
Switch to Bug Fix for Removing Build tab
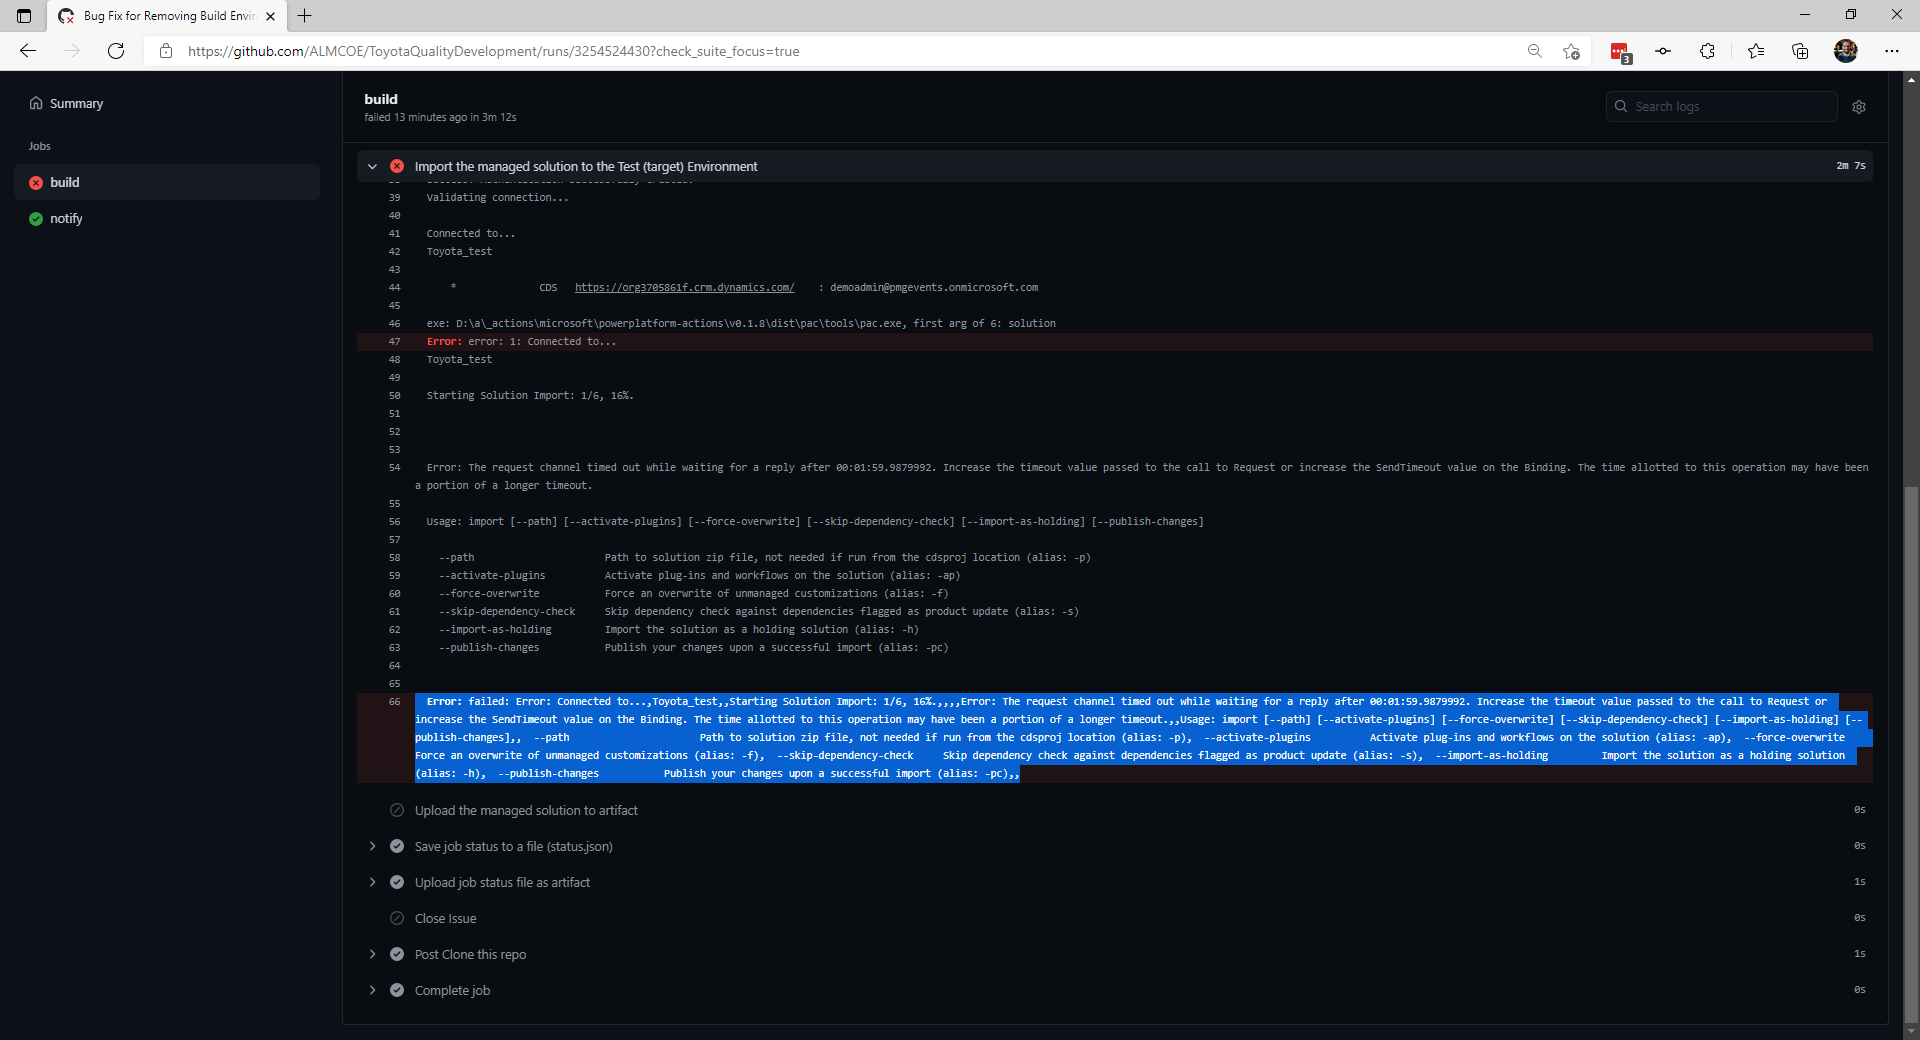[167, 16]
